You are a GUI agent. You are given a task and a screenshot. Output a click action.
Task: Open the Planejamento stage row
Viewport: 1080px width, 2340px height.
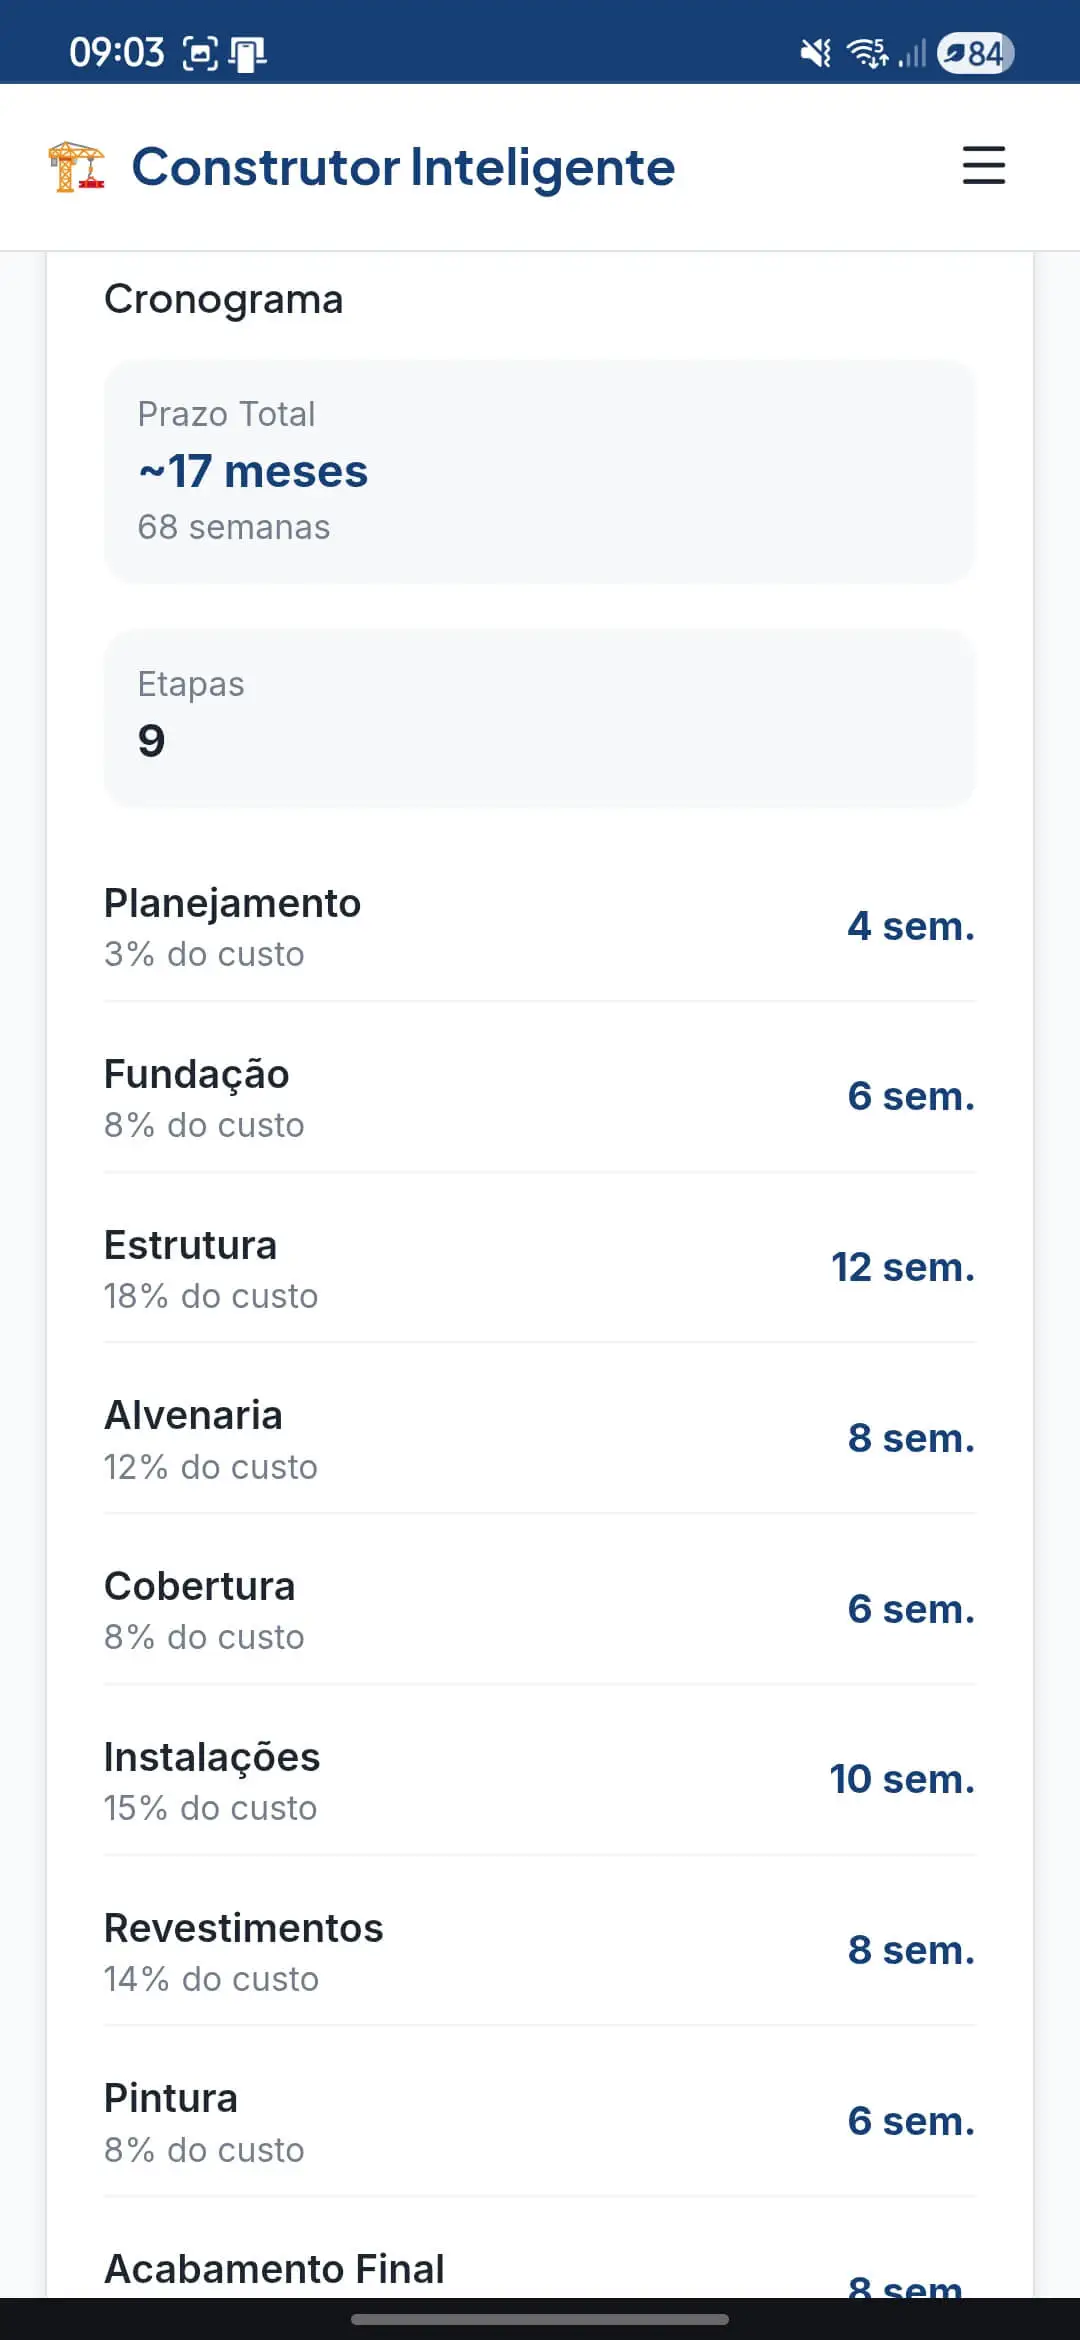coord(539,926)
